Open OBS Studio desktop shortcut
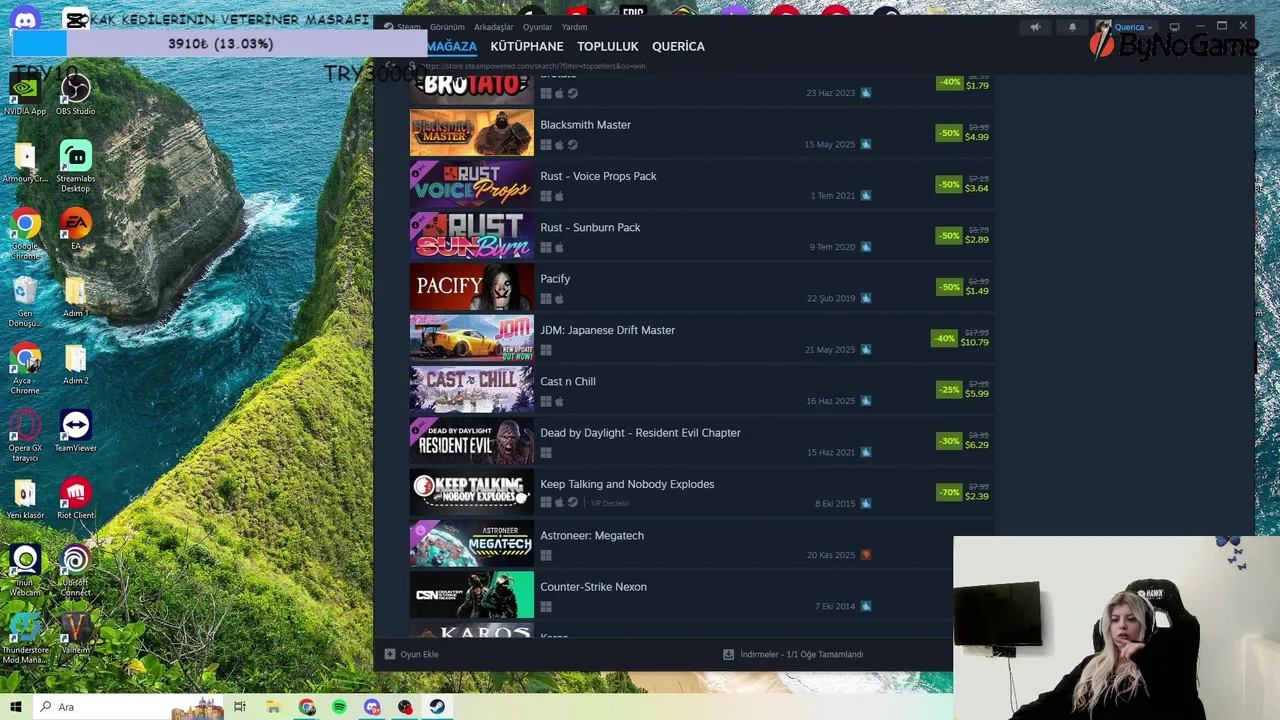Viewport: 1280px width, 720px height. coord(75,94)
